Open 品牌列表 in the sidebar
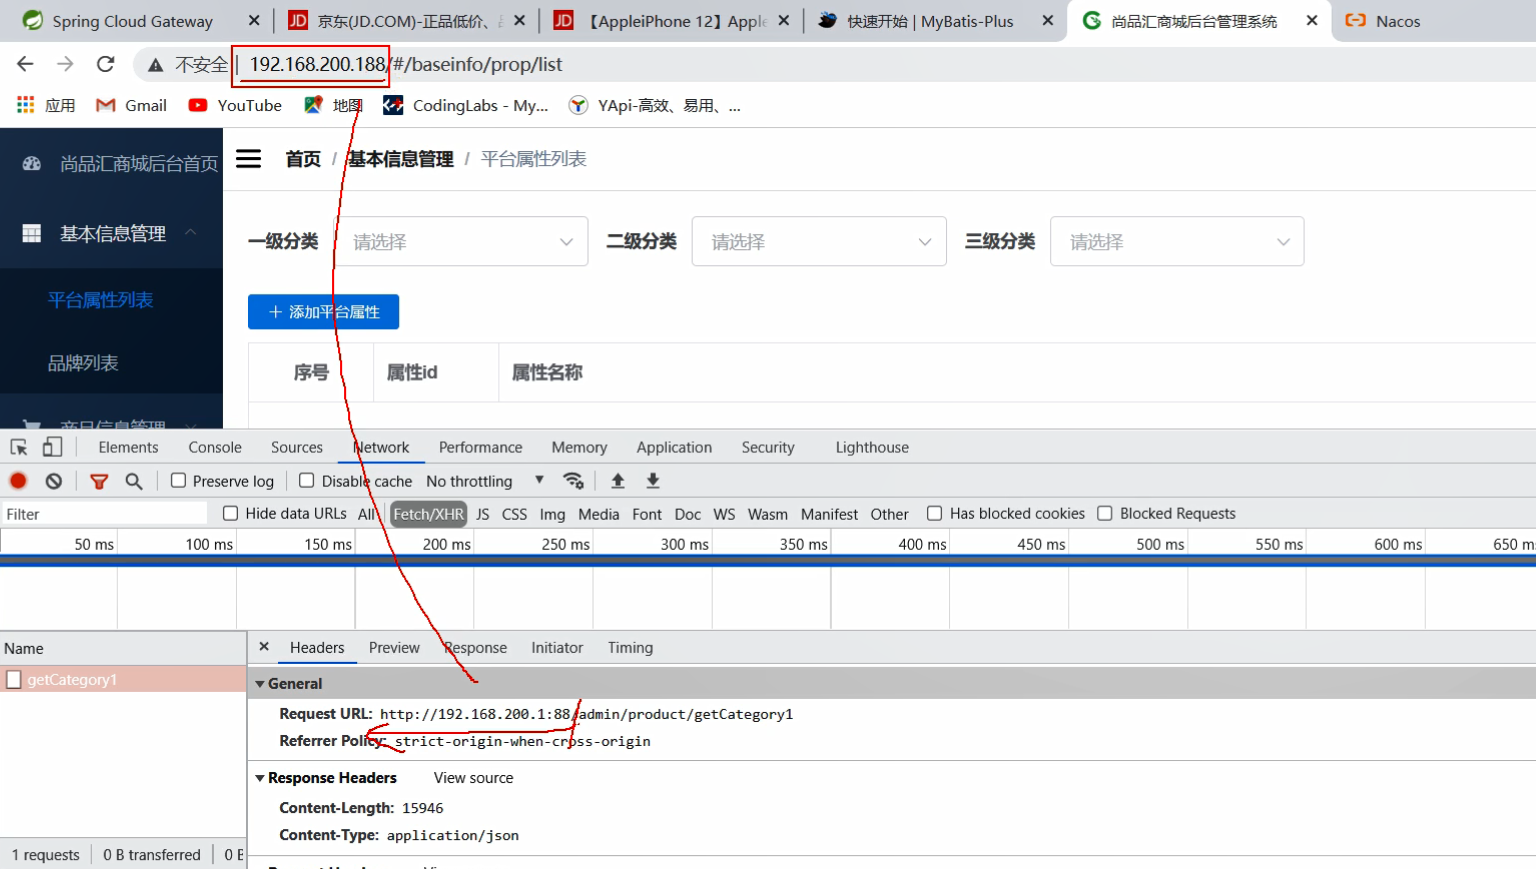1536x869 pixels. (83, 363)
